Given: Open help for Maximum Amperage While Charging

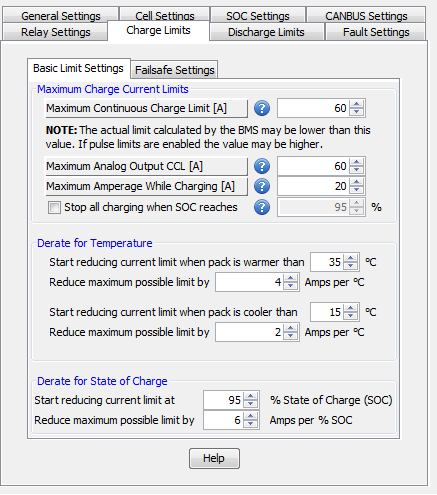Looking at the screenshot, I should [262, 186].
